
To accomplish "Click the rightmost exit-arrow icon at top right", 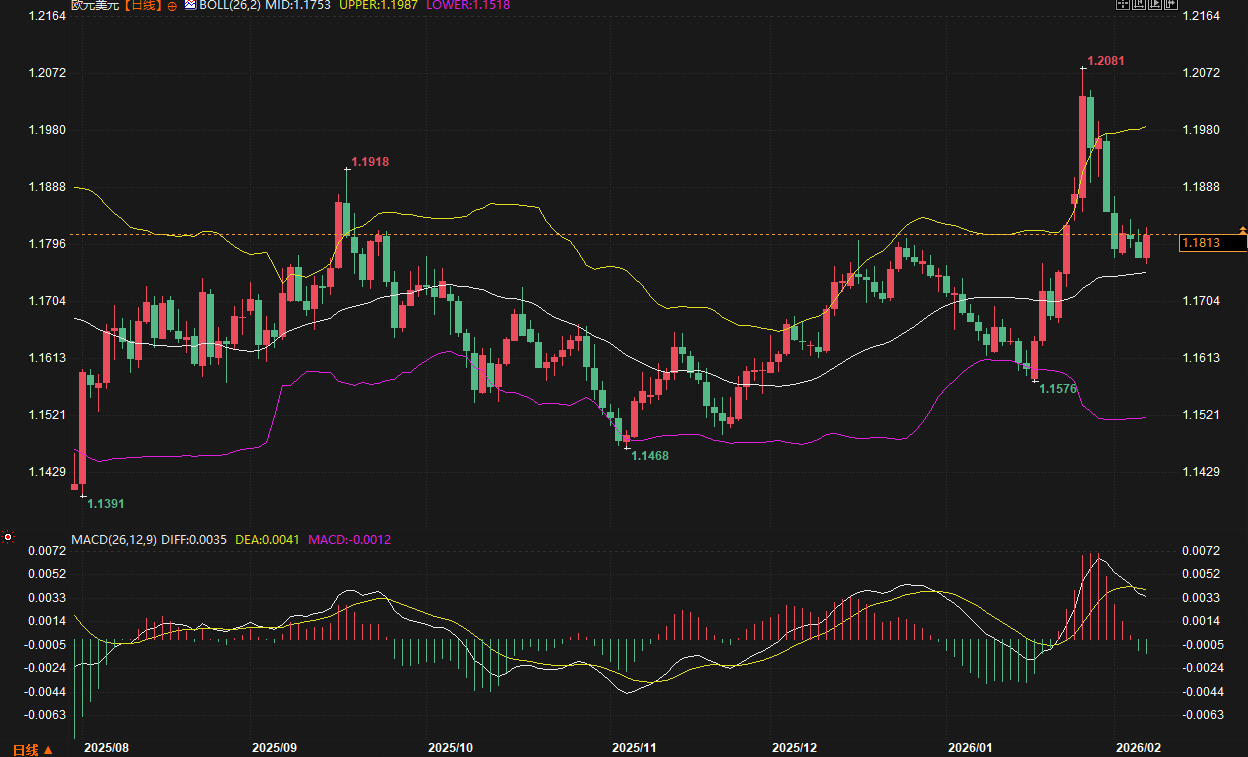I will 1170,4.
